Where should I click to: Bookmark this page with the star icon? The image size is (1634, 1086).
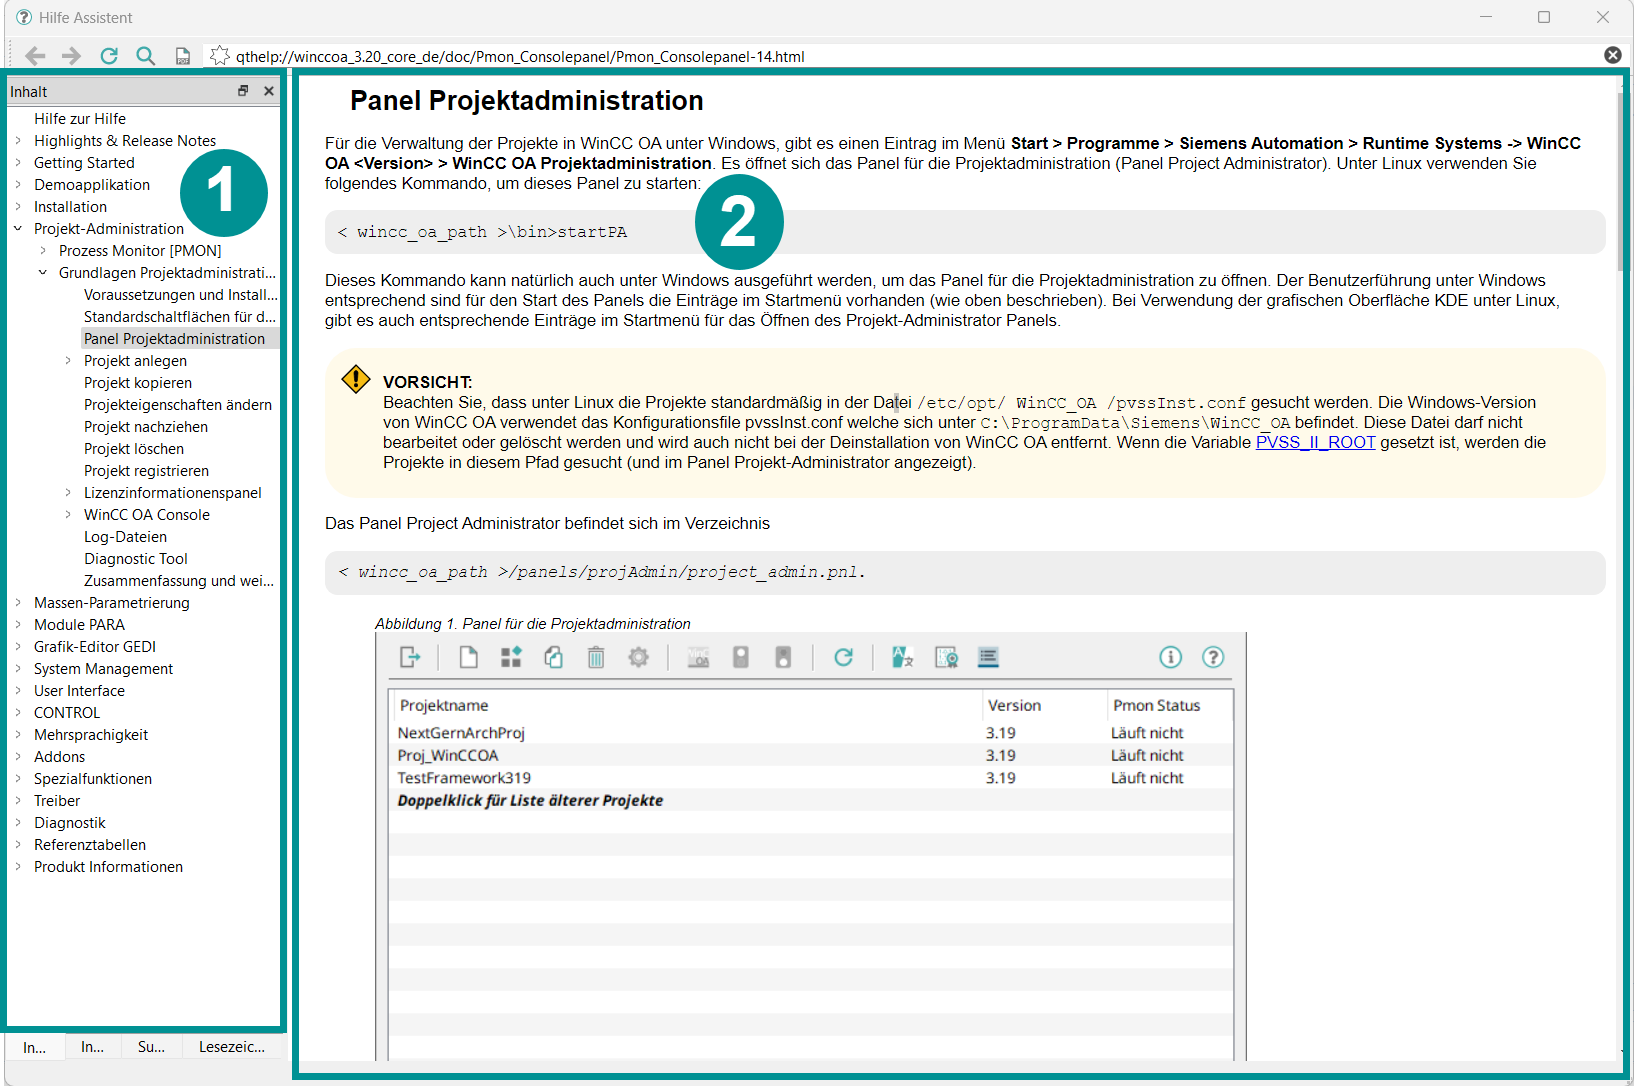coord(220,56)
